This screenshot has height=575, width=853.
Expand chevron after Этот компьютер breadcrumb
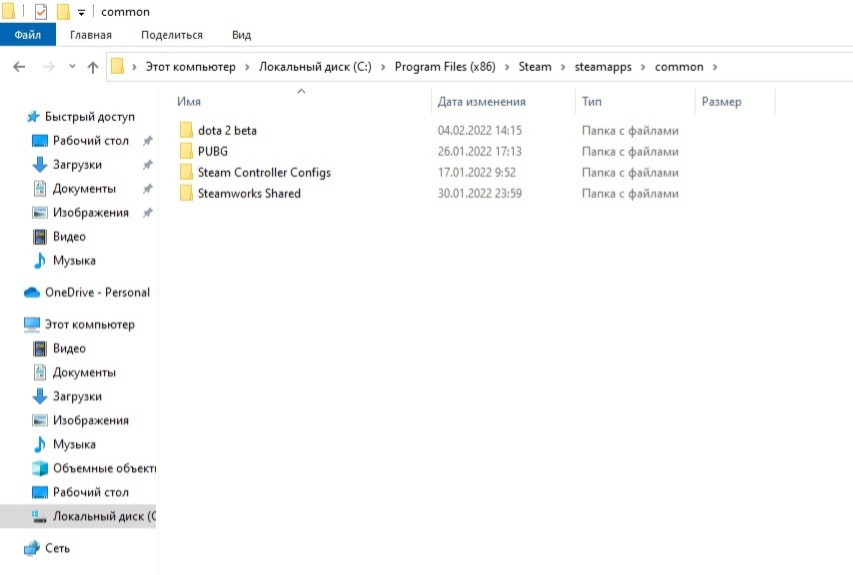point(247,67)
